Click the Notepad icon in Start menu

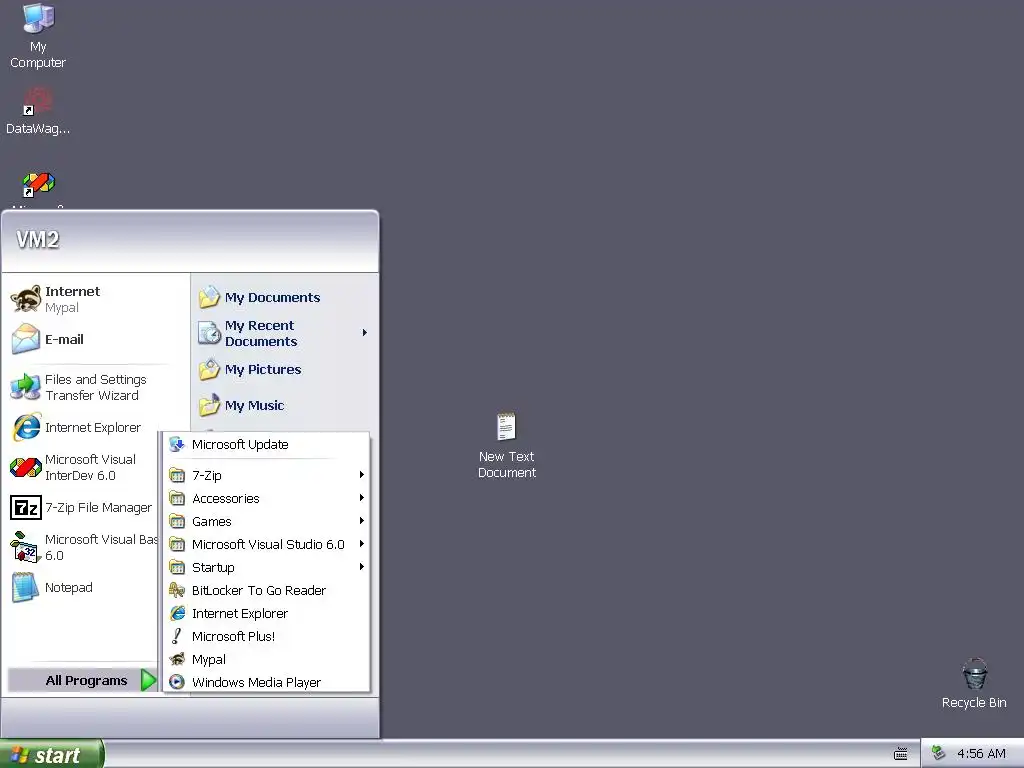click(x=26, y=587)
